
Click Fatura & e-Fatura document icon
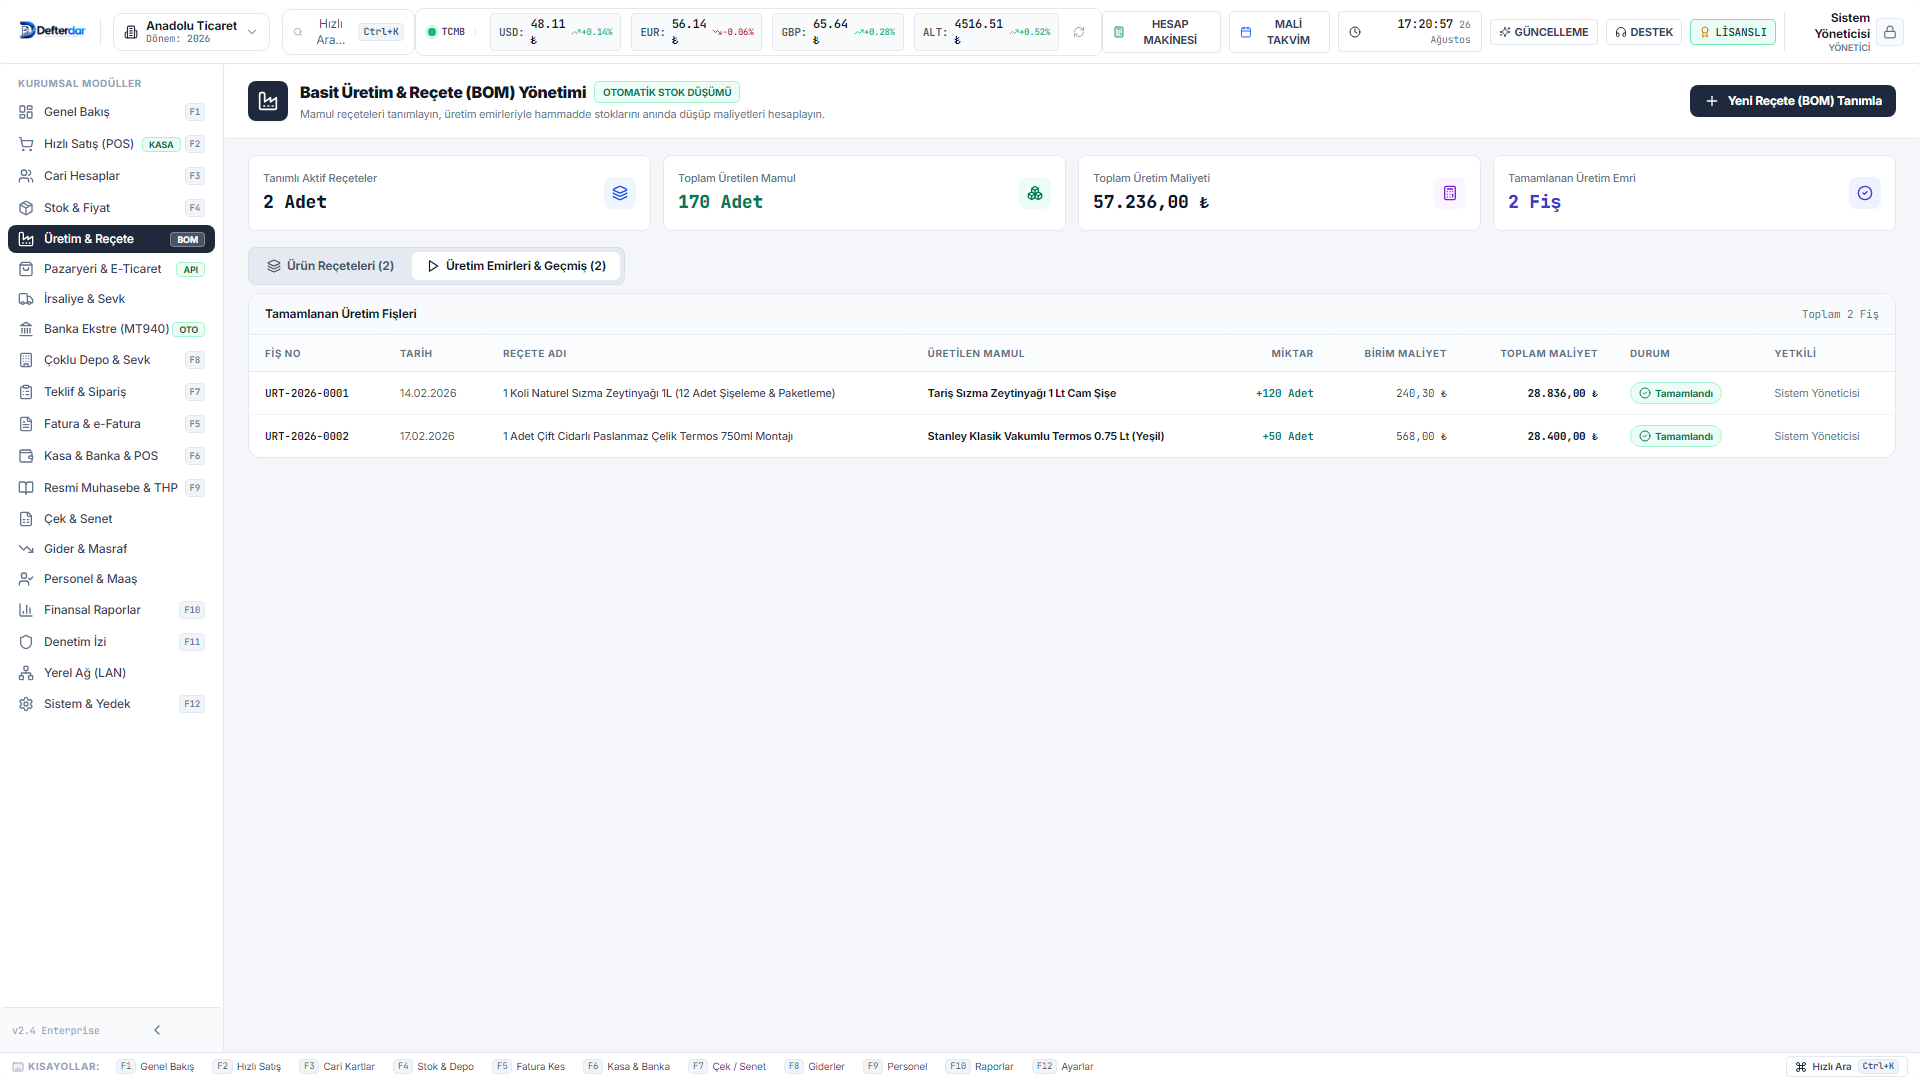point(26,424)
